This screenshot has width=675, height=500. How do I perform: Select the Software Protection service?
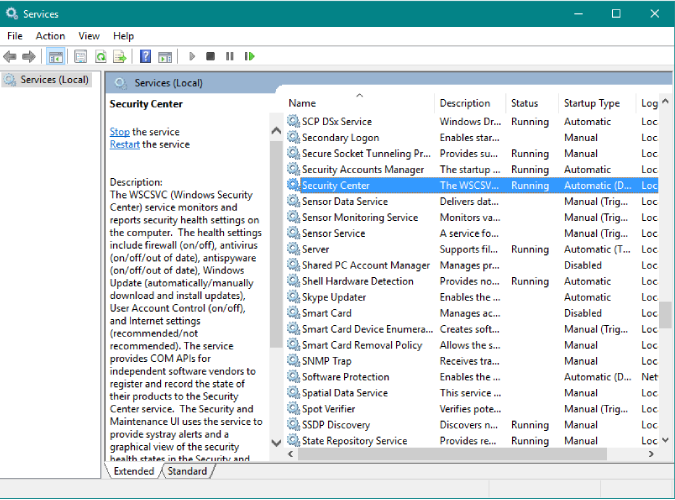coord(472,376)
